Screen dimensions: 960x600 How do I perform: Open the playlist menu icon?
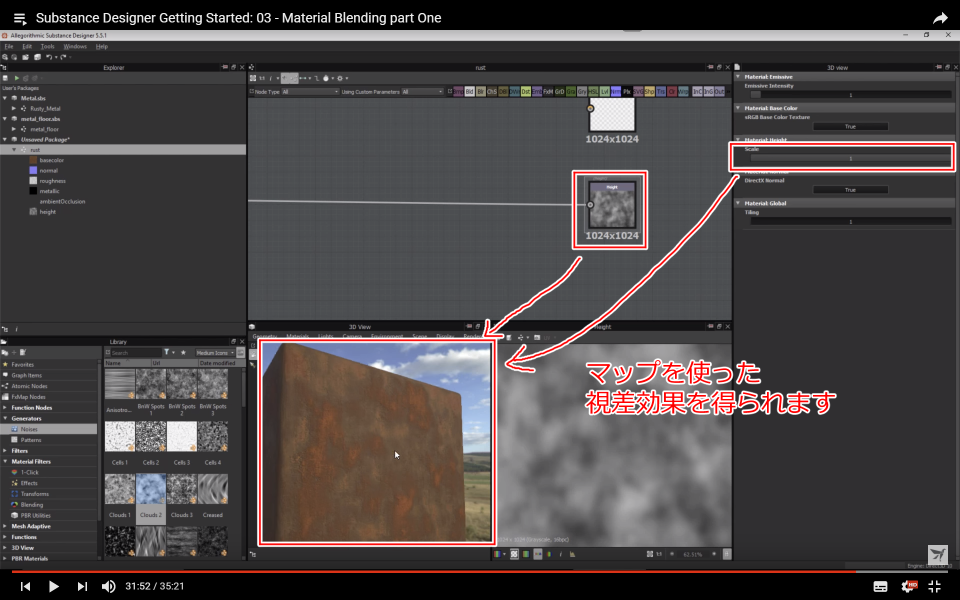[20, 18]
